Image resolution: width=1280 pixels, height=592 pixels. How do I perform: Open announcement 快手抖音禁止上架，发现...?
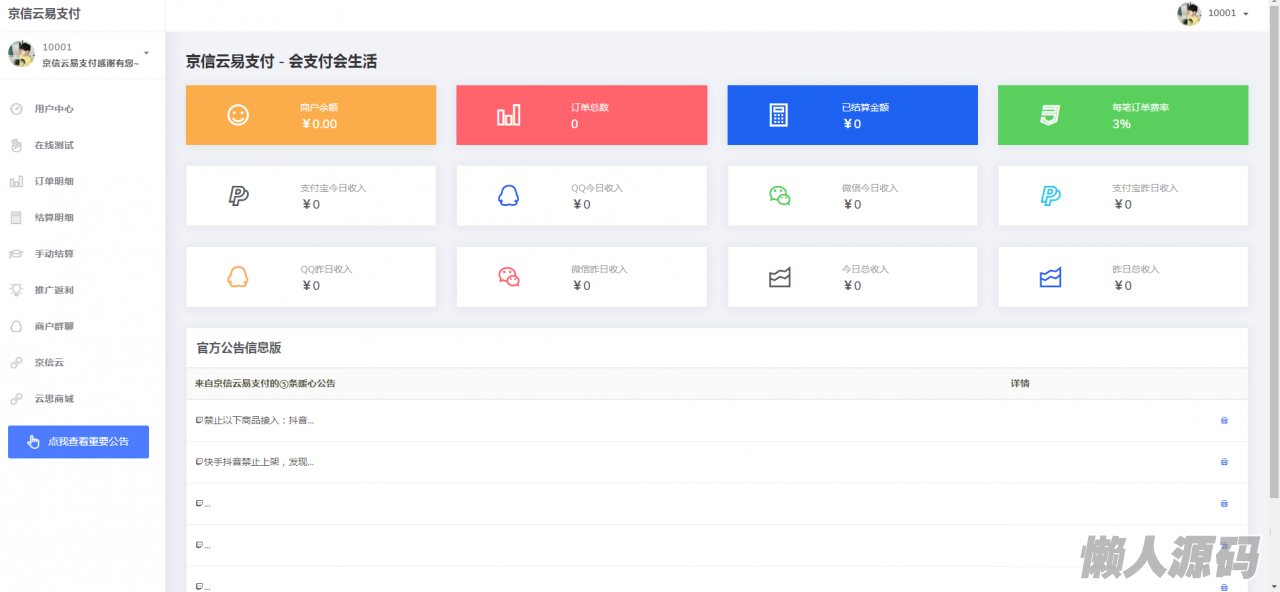pos(255,462)
